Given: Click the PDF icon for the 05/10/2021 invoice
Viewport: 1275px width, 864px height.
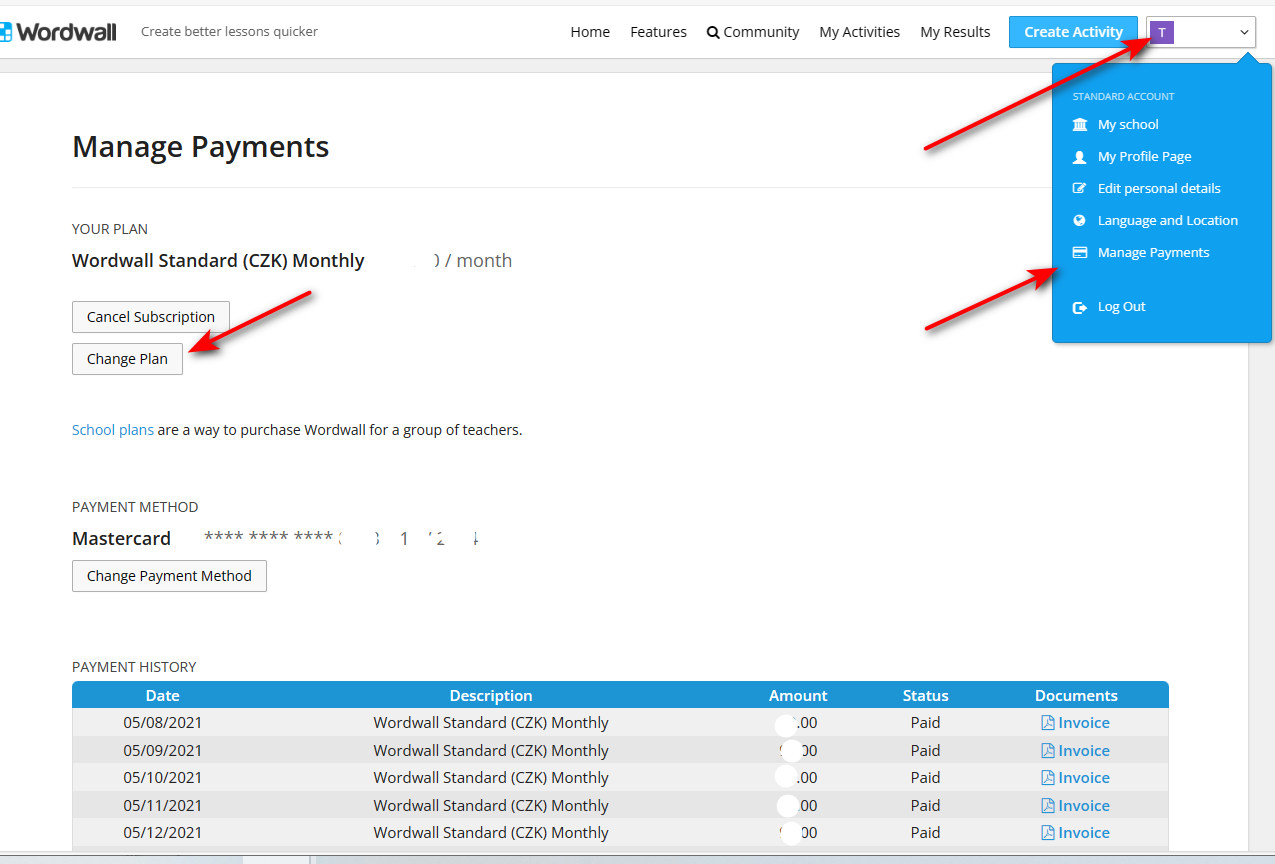Looking at the screenshot, I should [x=1048, y=778].
